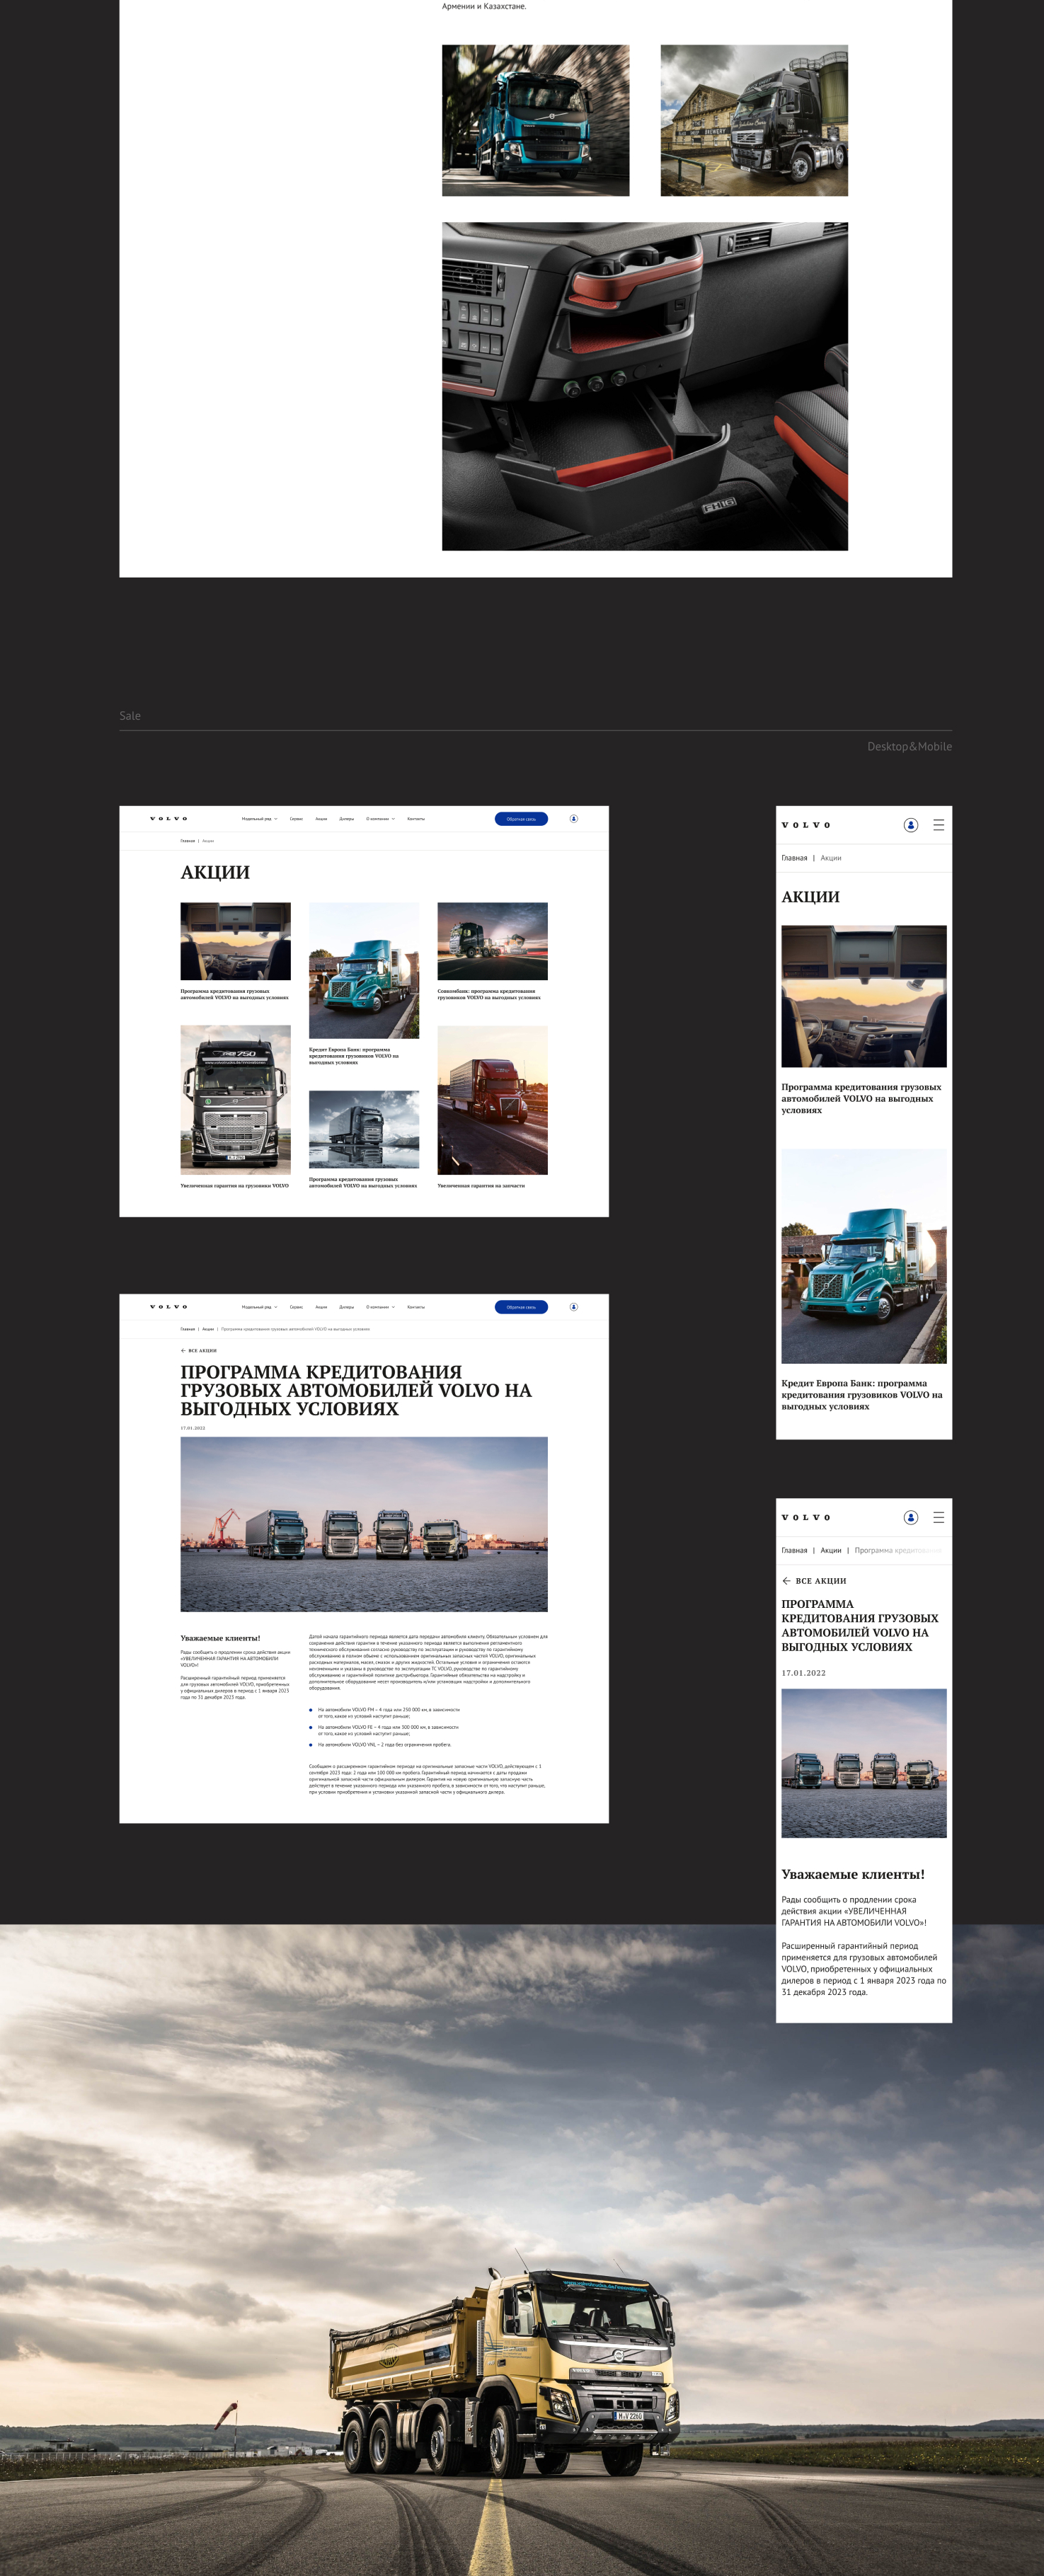Screen dimensions: 1044x2576
Task: Tap the profile icon on the mobile article screen
Action: click(910, 1517)
